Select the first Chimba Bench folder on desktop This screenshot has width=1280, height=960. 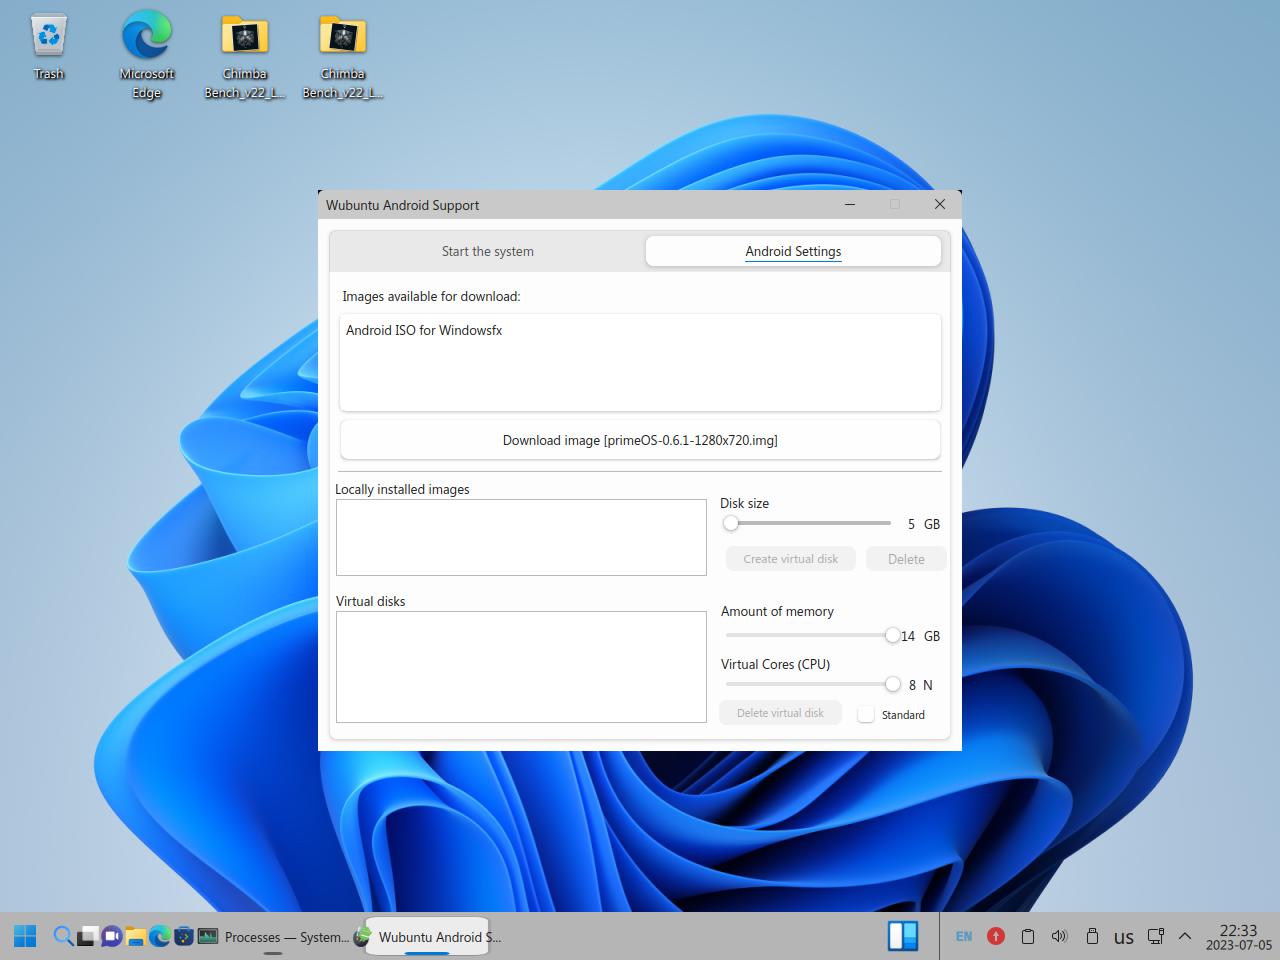click(245, 55)
